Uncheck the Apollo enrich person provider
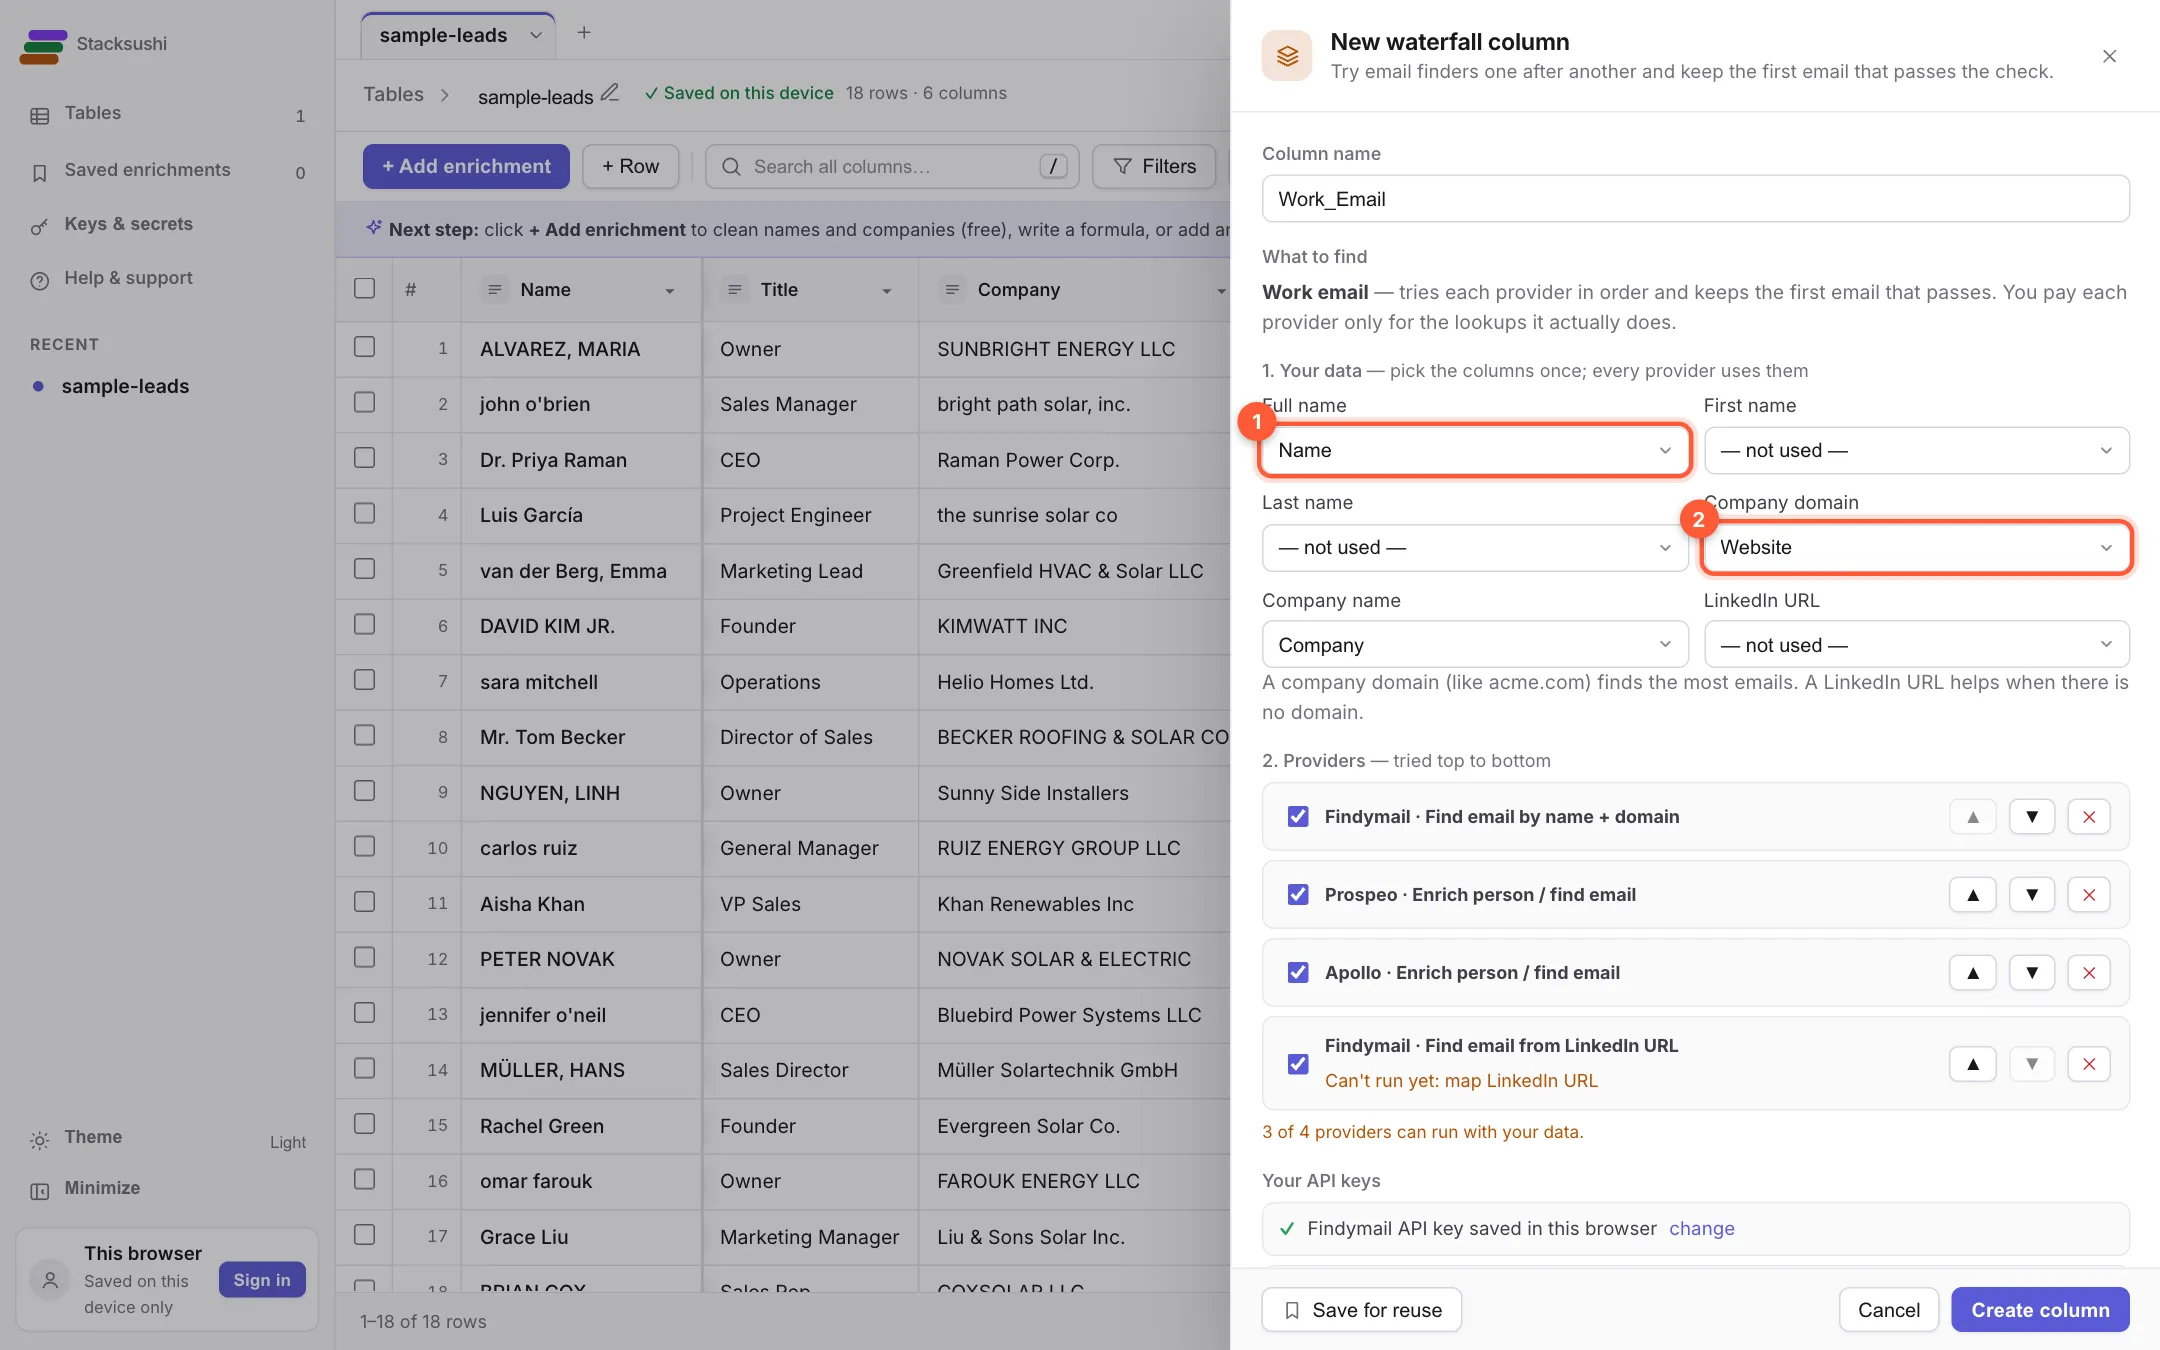The image size is (2160, 1350). coord(1298,973)
